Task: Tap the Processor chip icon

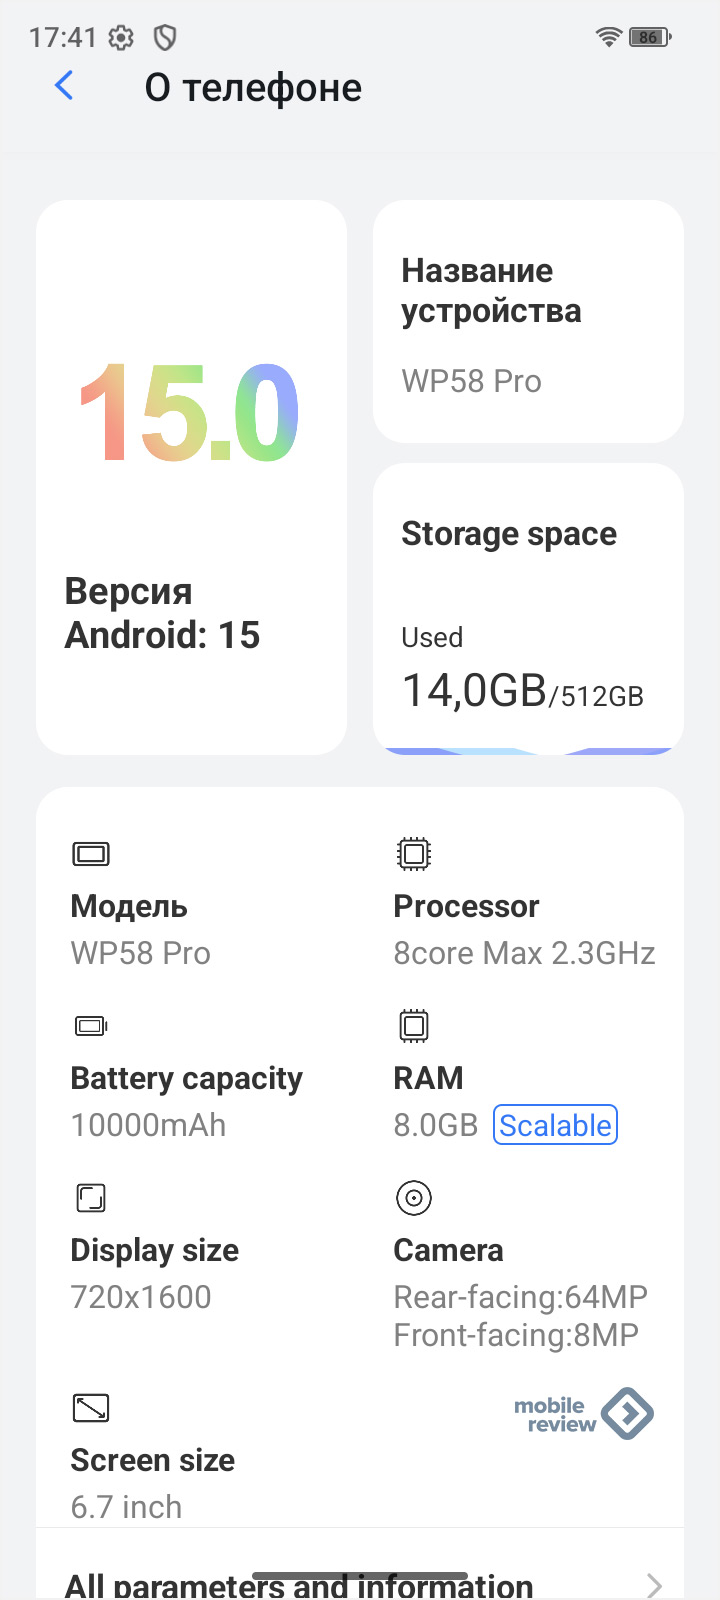Action: point(413,854)
